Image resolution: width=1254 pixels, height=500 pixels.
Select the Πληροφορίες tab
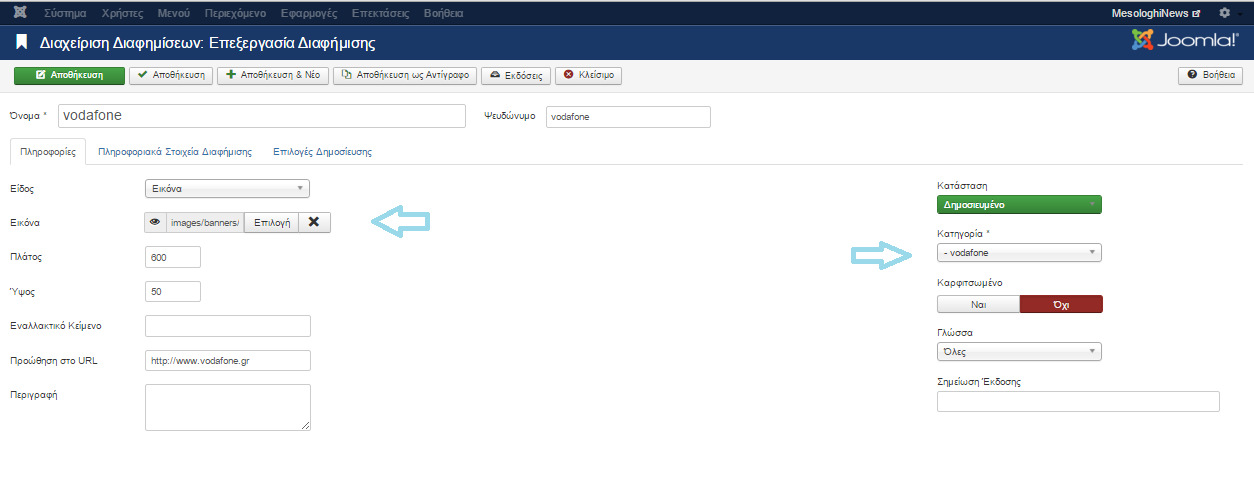[x=48, y=152]
